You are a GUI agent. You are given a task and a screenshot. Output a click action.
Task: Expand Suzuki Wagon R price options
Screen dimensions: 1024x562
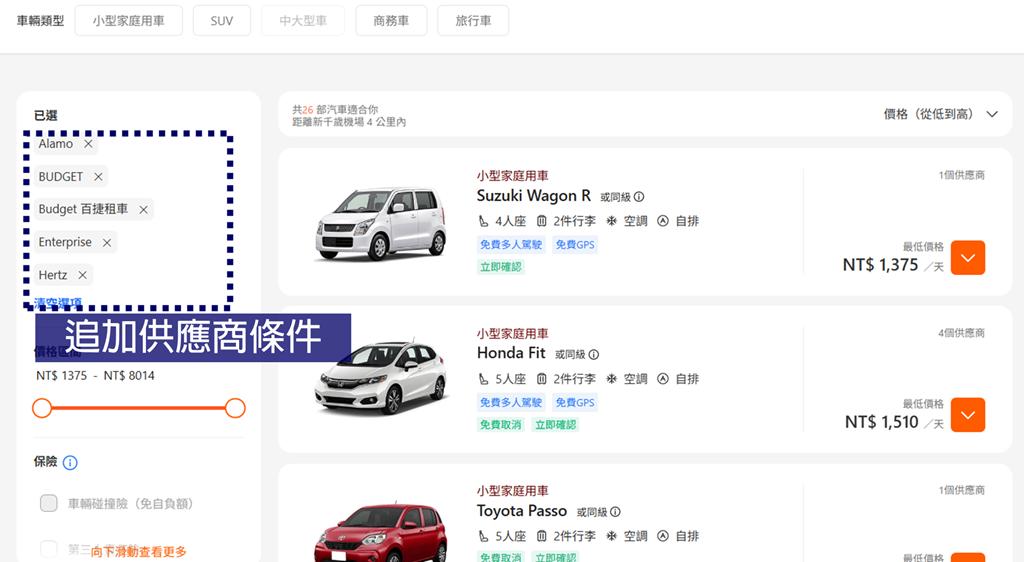(x=968, y=258)
